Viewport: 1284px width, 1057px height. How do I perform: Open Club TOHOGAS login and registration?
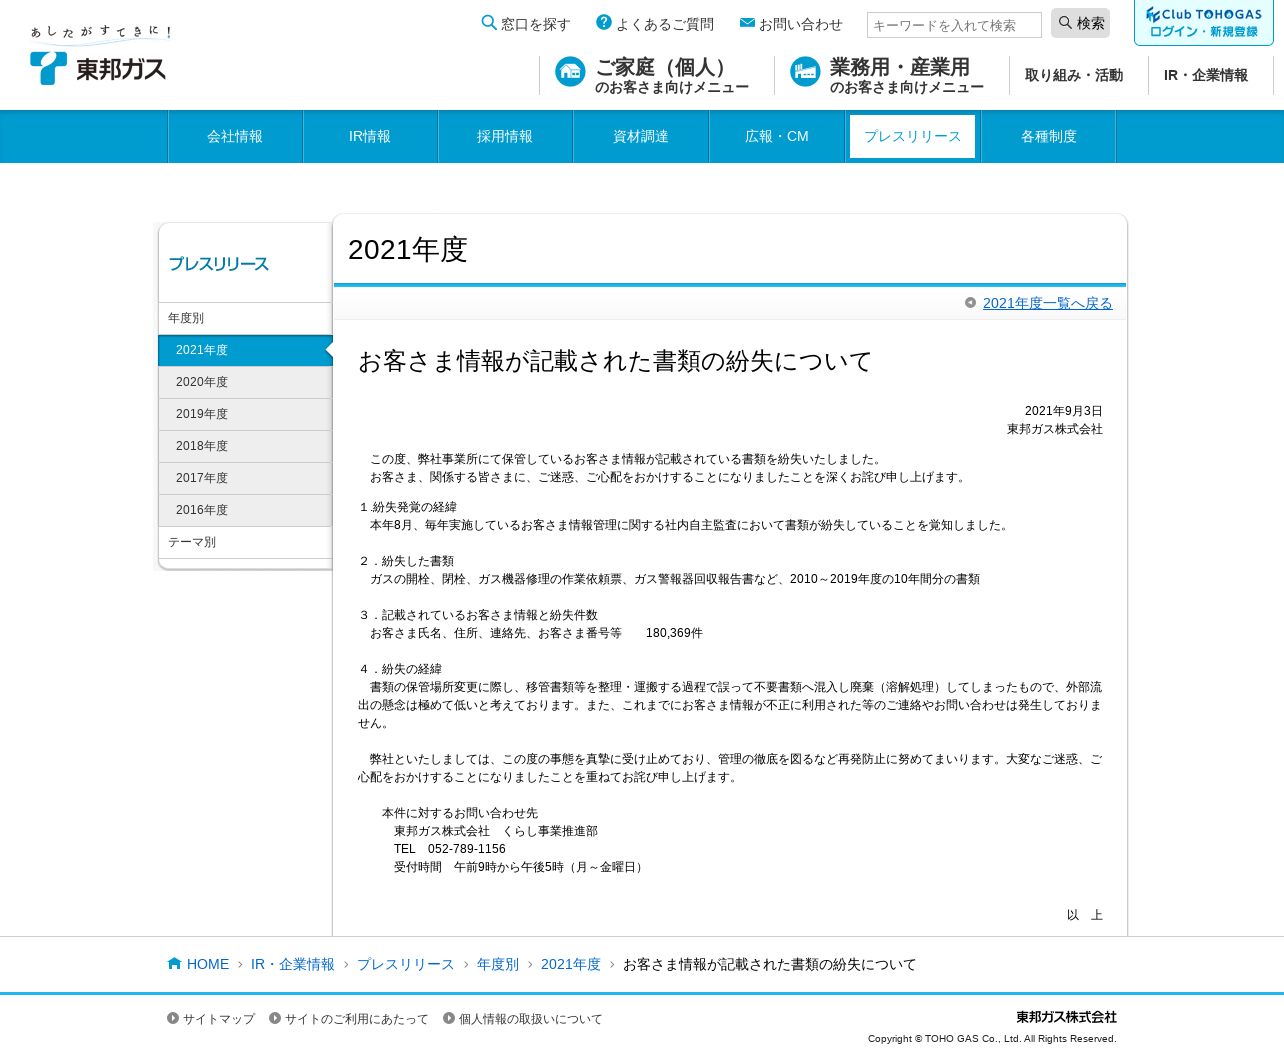(x=1204, y=22)
